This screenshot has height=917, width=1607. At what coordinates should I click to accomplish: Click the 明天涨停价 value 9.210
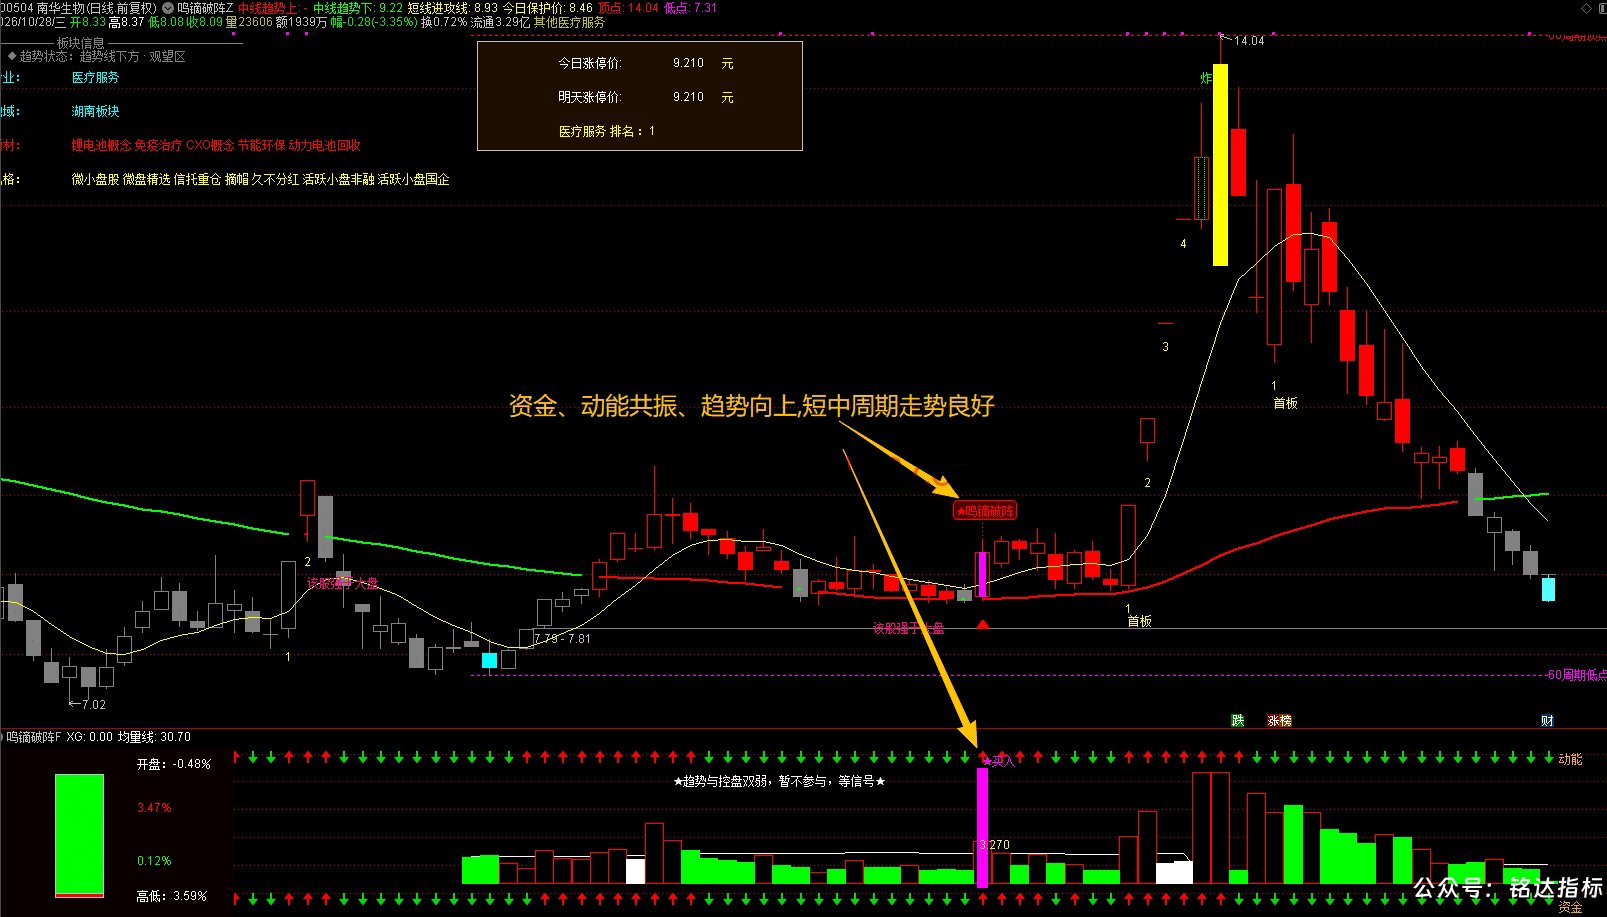pyautogui.click(x=688, y=97)
